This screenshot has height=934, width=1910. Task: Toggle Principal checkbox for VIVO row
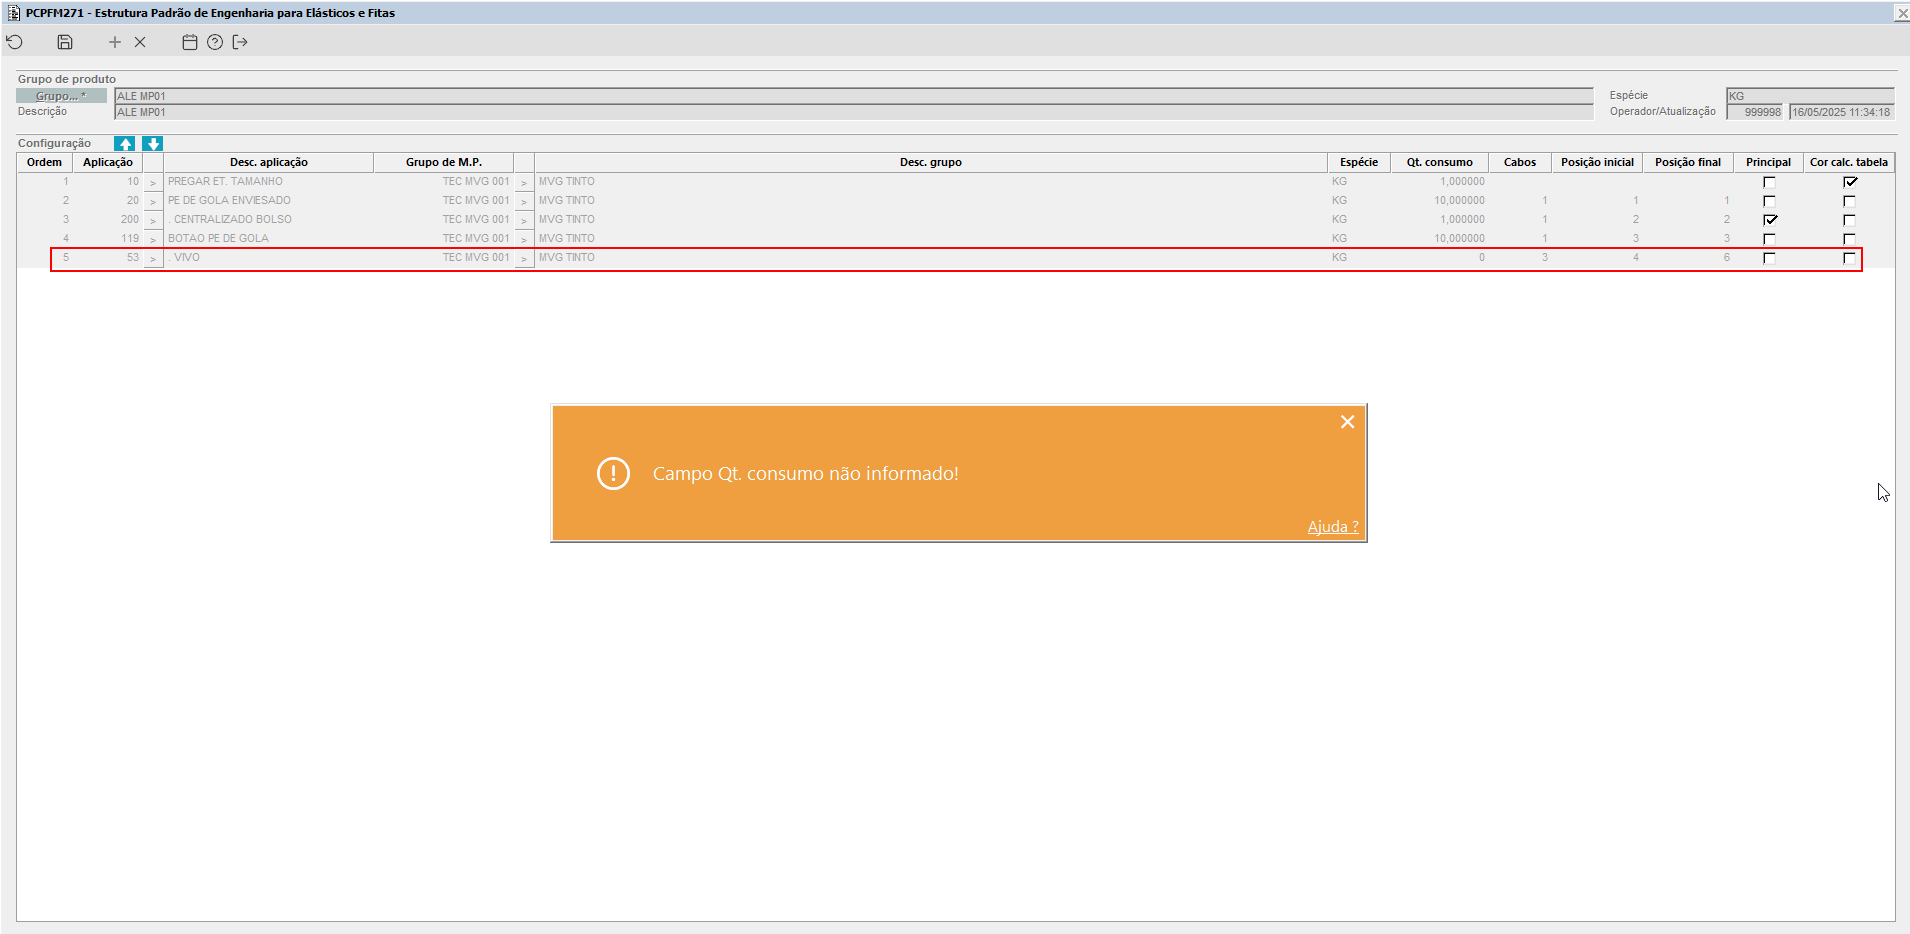[1769, 258]
